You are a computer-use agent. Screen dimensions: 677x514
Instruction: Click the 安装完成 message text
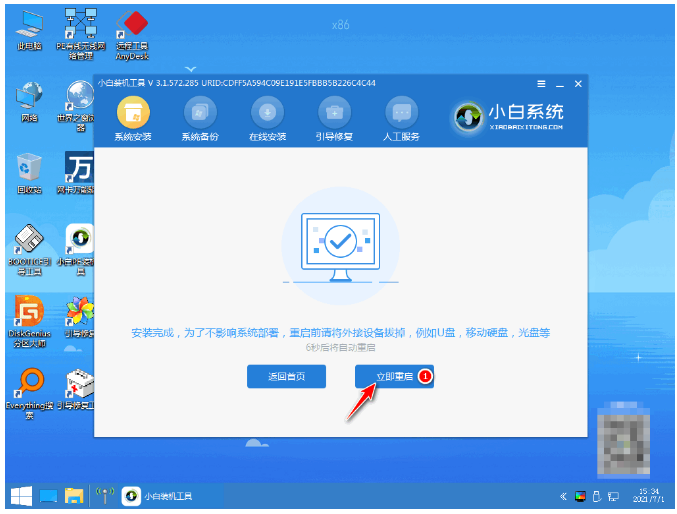pyautogui.click(x=340, y=333)
